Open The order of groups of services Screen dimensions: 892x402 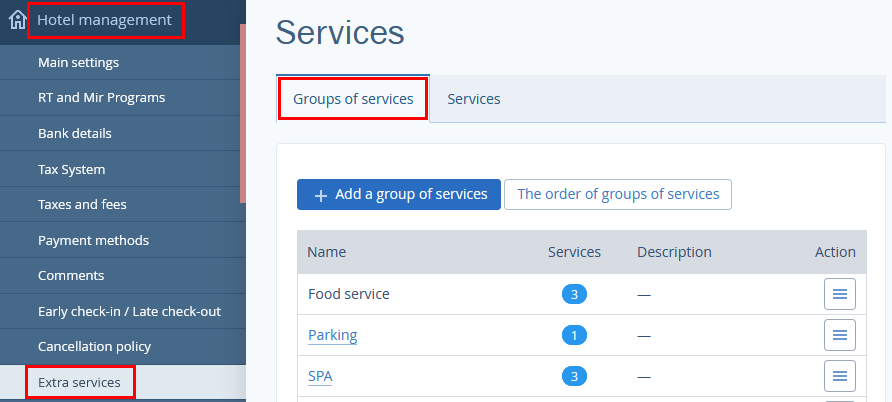click(x=618, y=194)
